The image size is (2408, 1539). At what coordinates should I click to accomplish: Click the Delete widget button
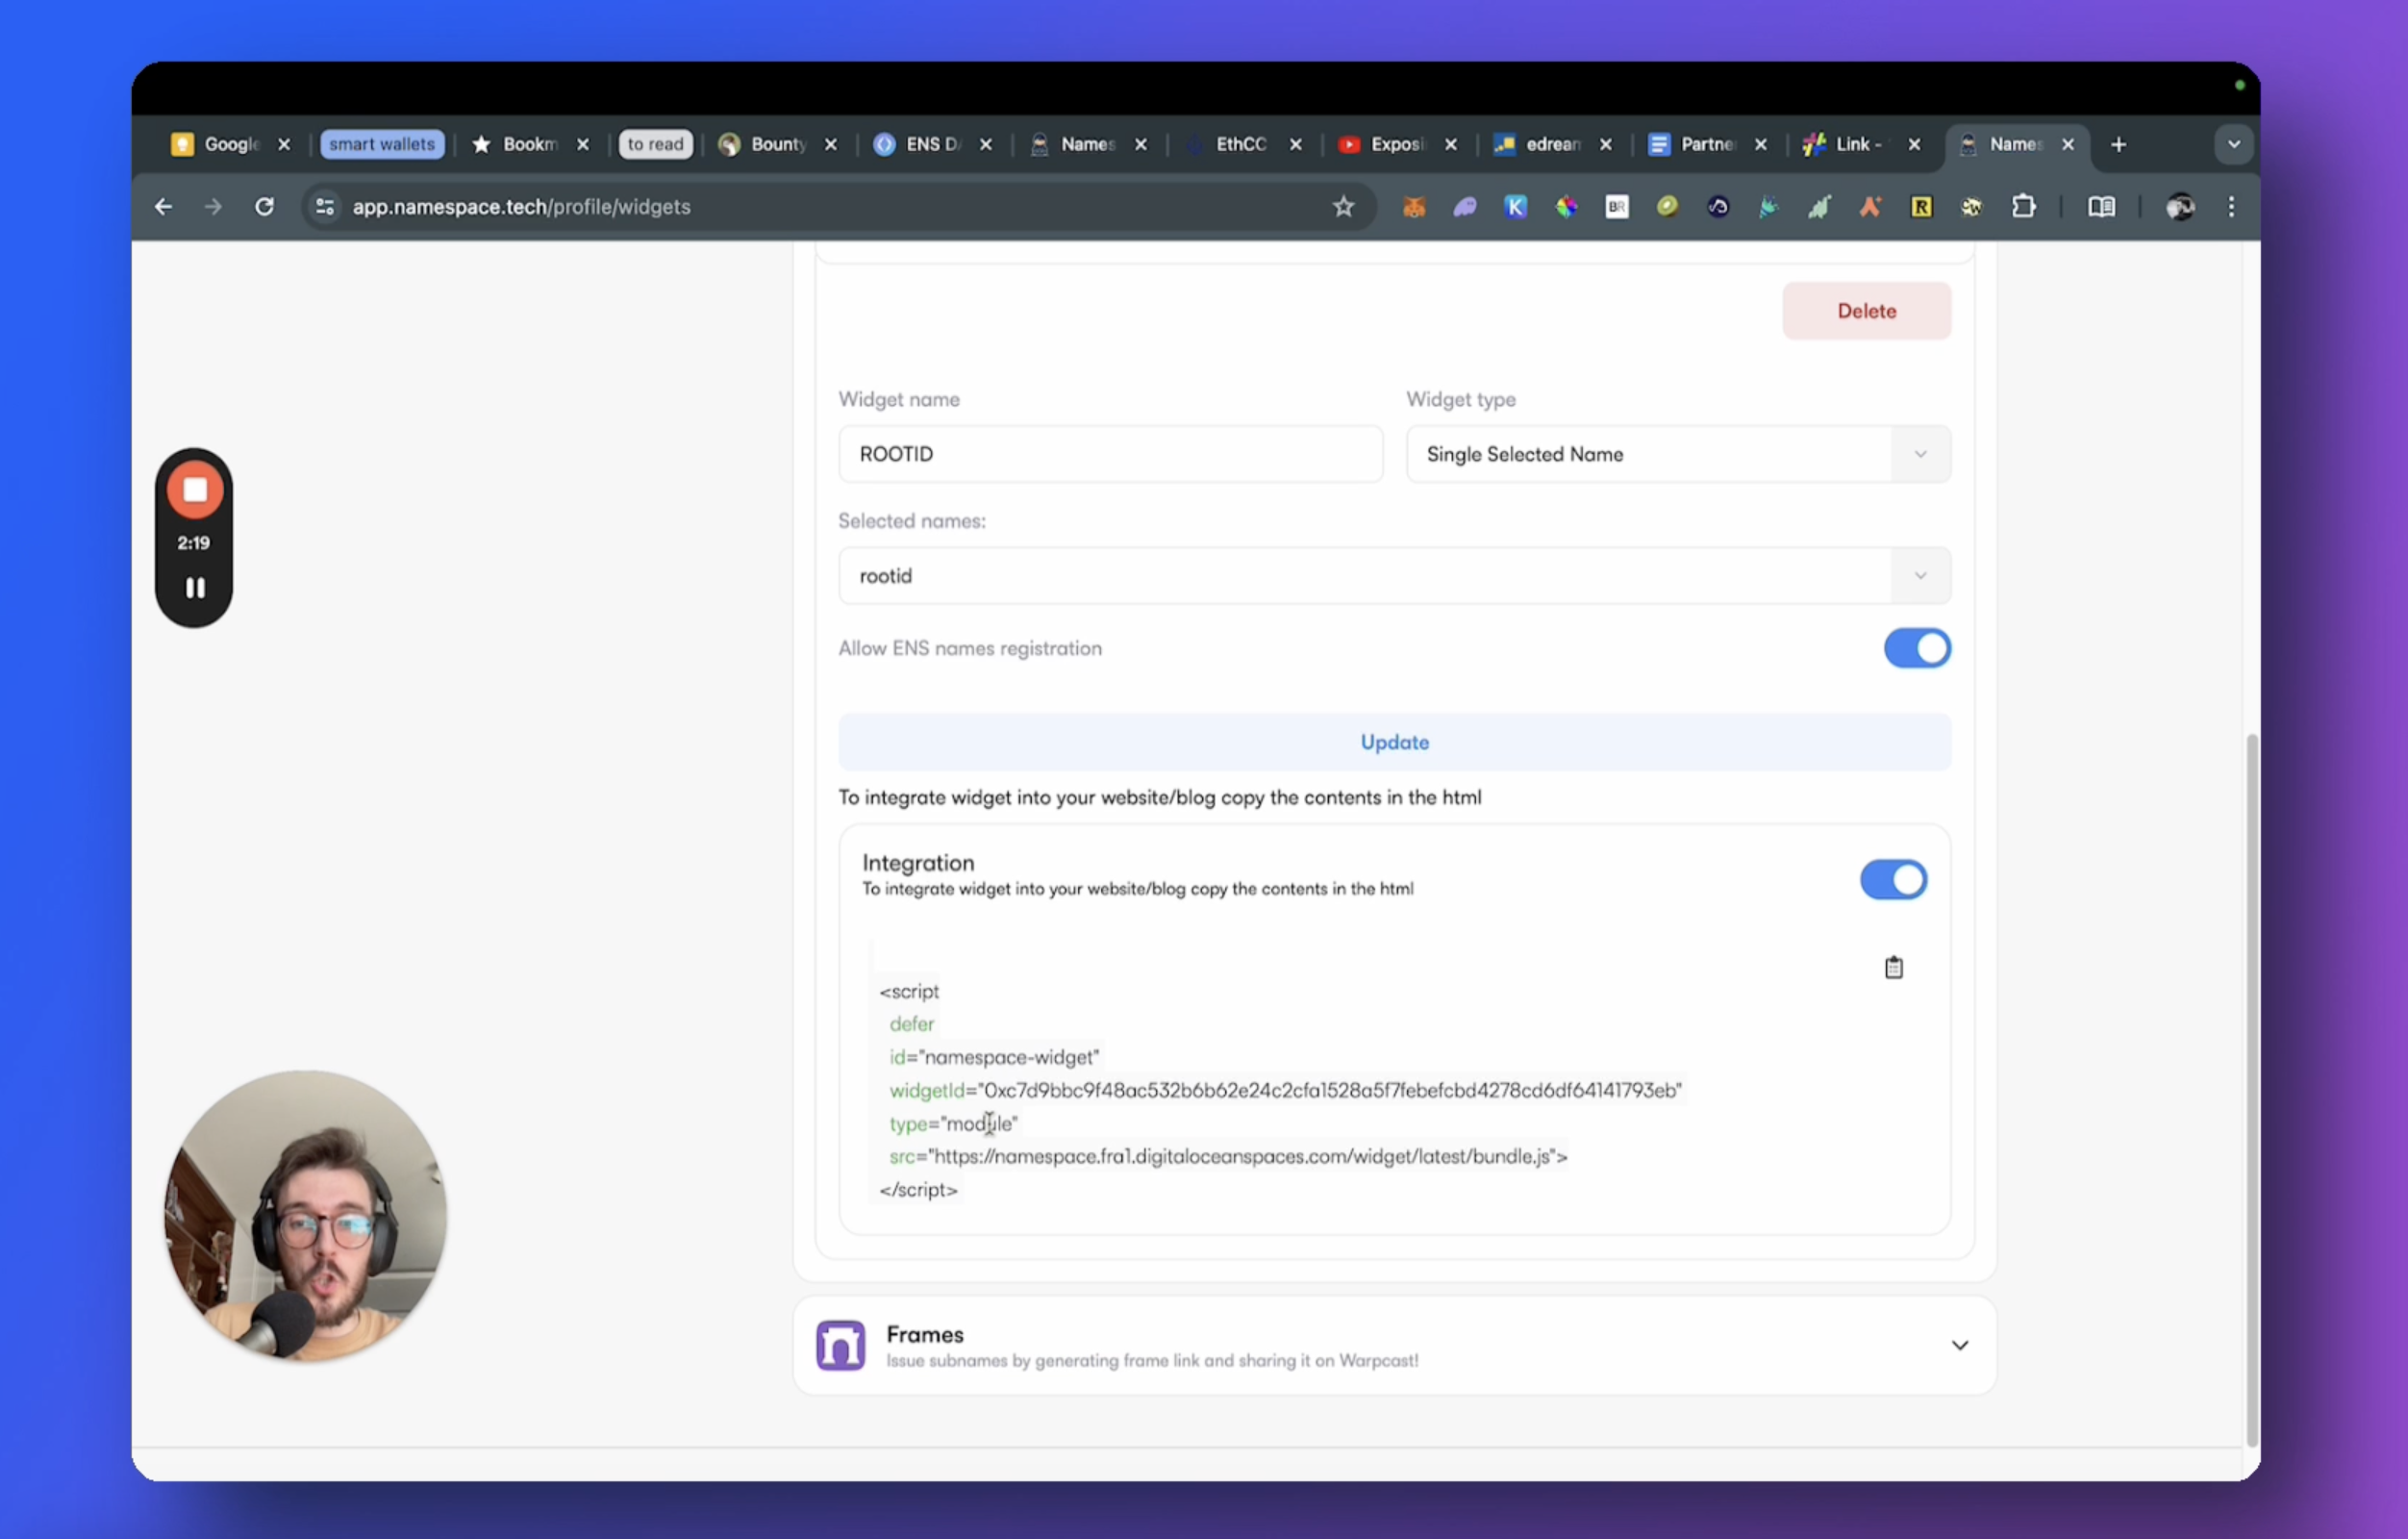pyautogui.click(x=1865, y=311)
